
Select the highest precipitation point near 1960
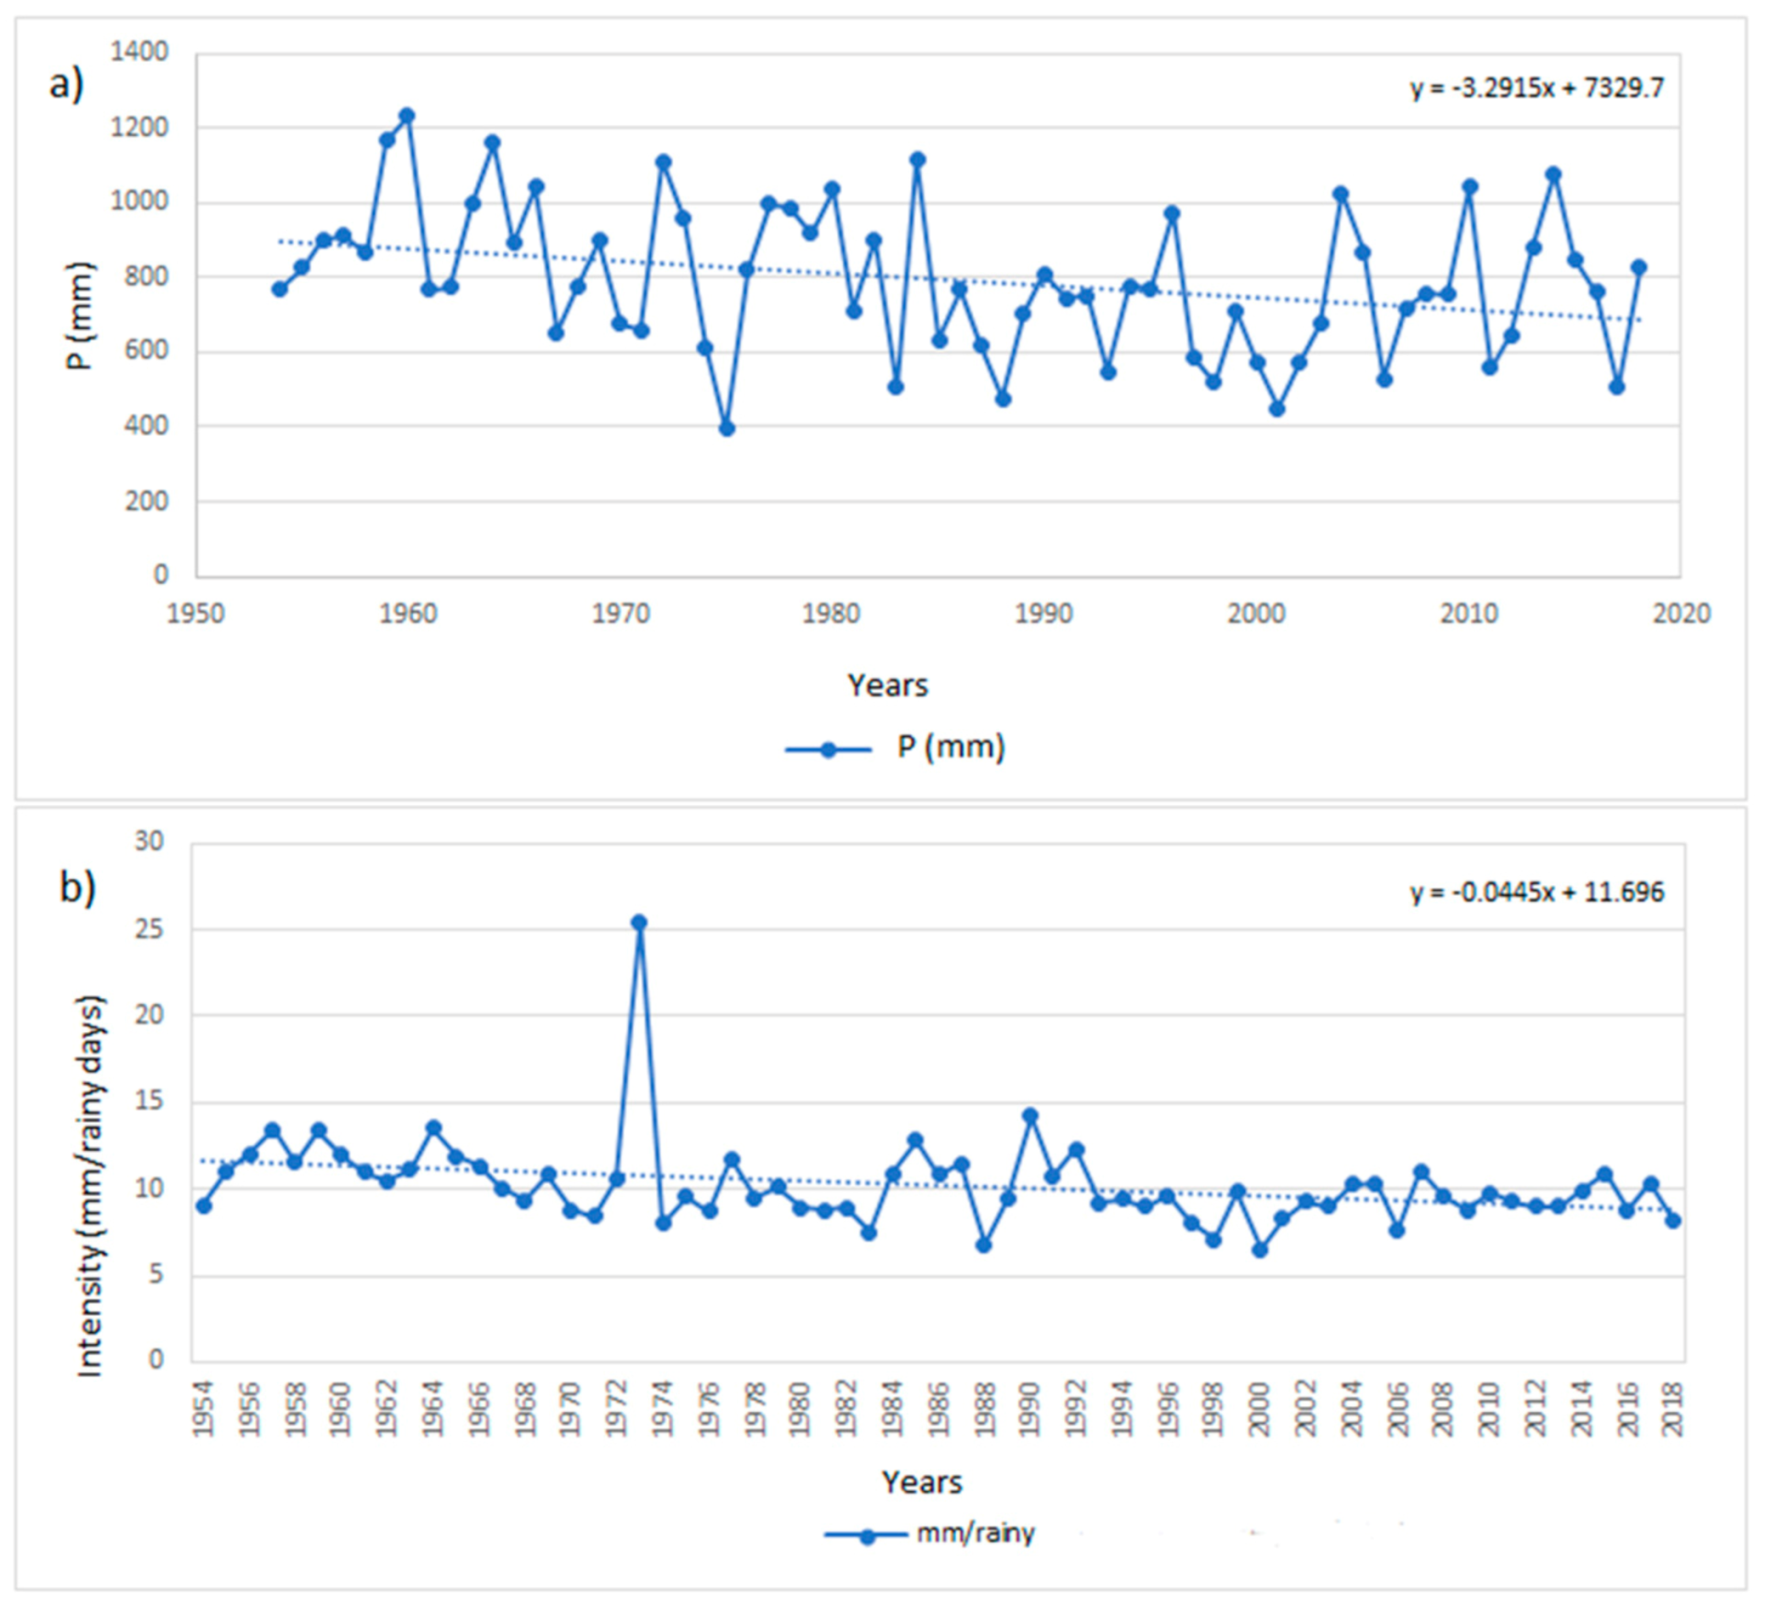coord(406,116)
